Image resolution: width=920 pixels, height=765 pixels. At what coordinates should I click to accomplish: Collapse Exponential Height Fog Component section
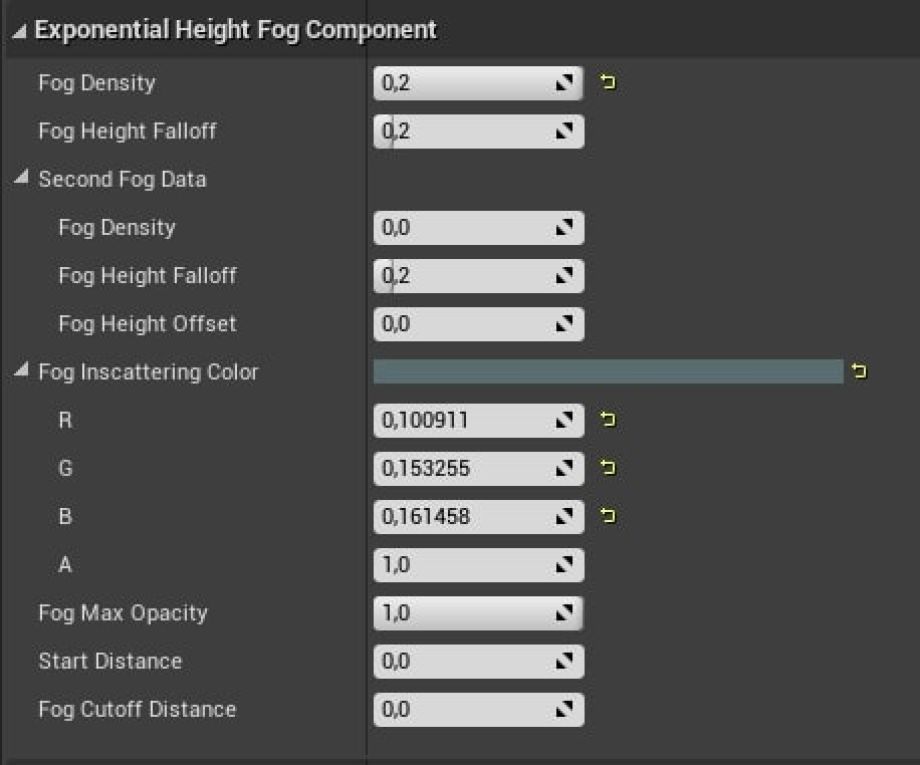[x=20, y=30]
